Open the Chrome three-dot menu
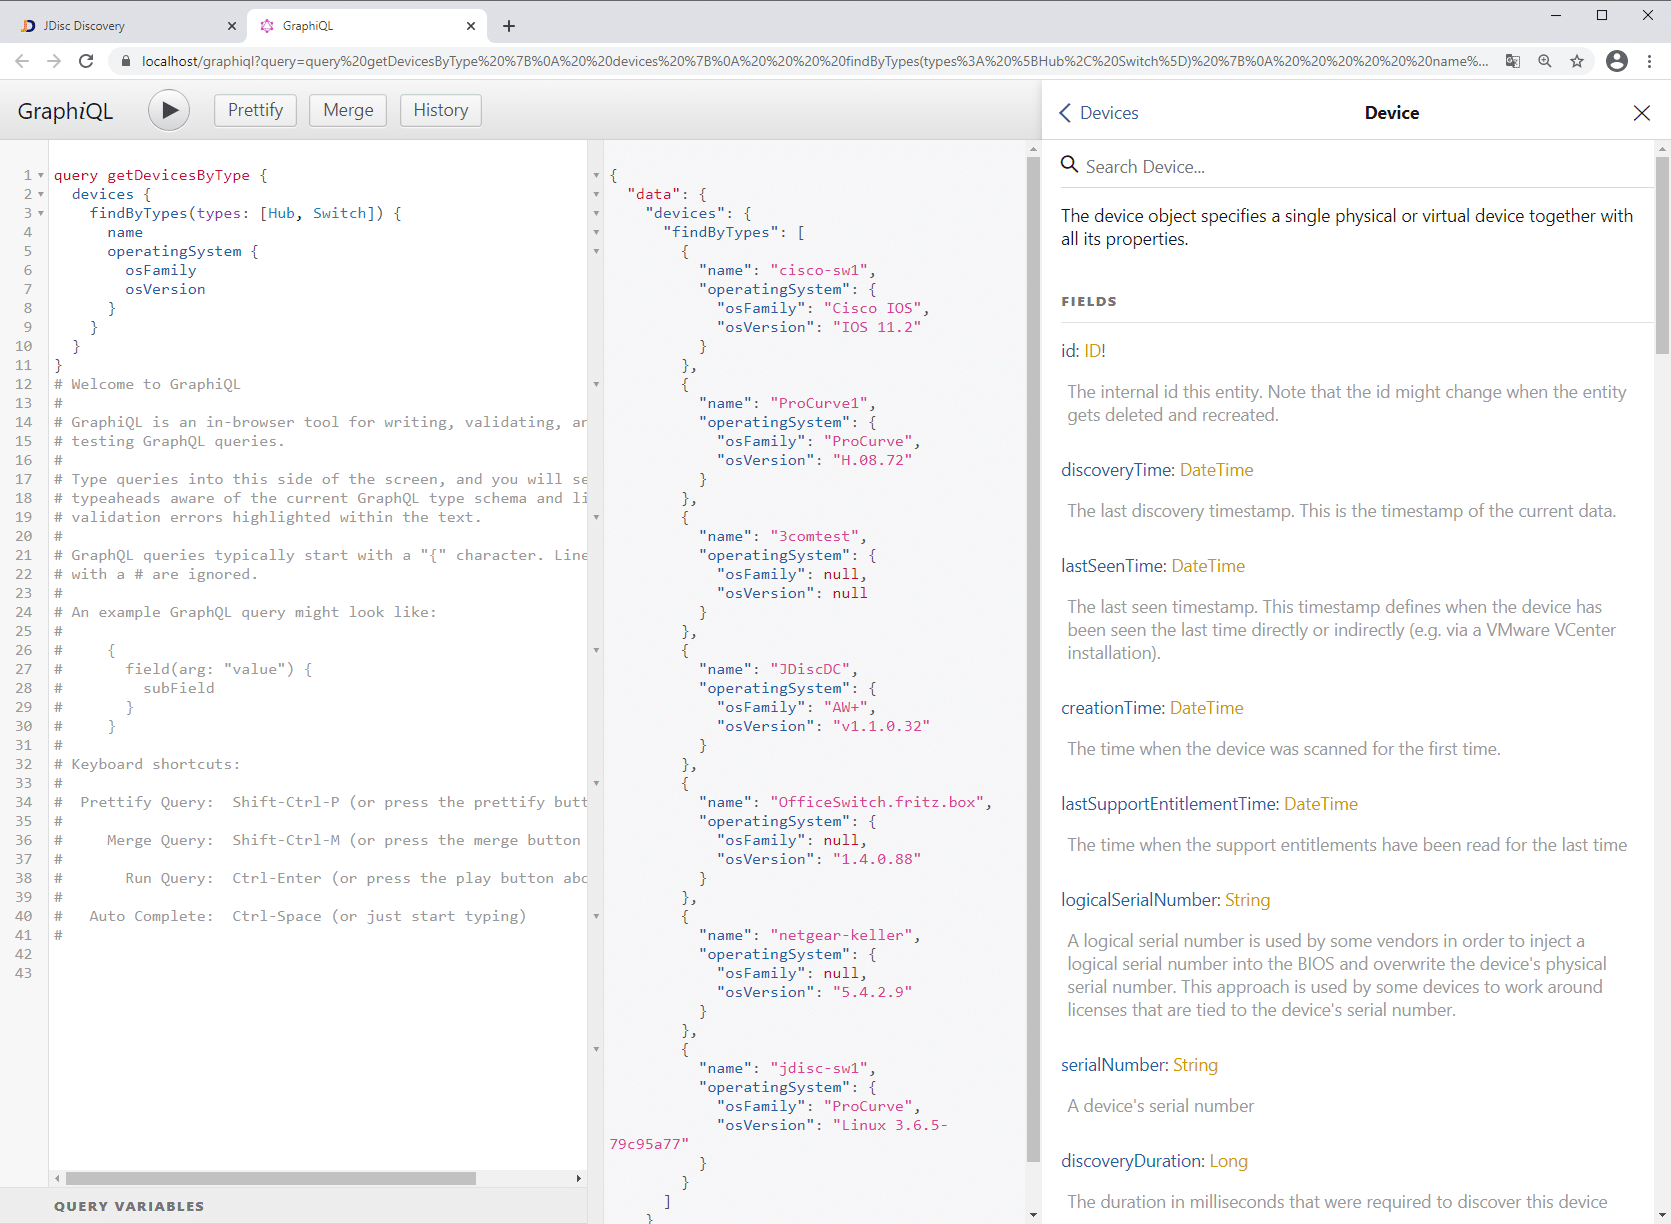The image size is (1671, 1224). tap(1650, 61)
